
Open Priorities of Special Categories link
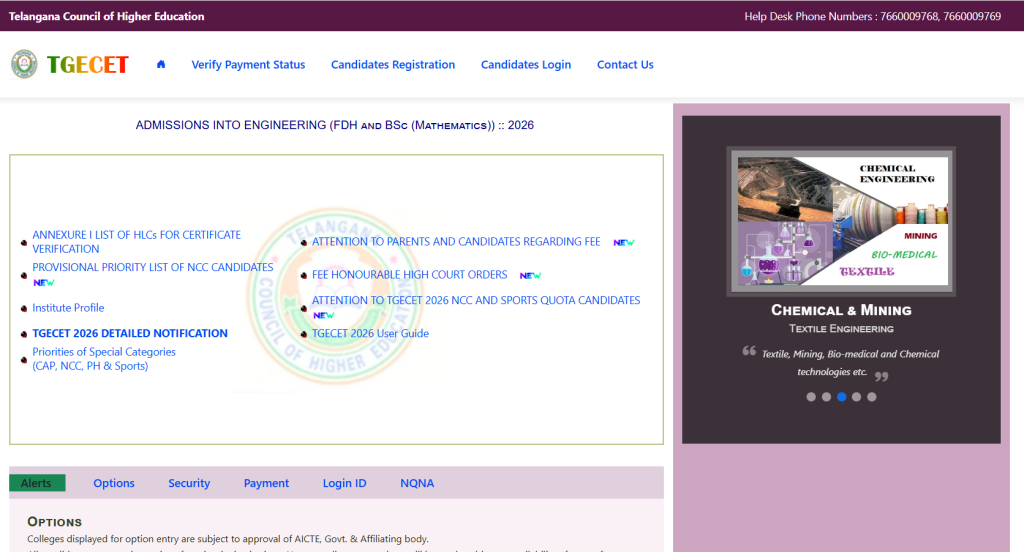[104, 359]
